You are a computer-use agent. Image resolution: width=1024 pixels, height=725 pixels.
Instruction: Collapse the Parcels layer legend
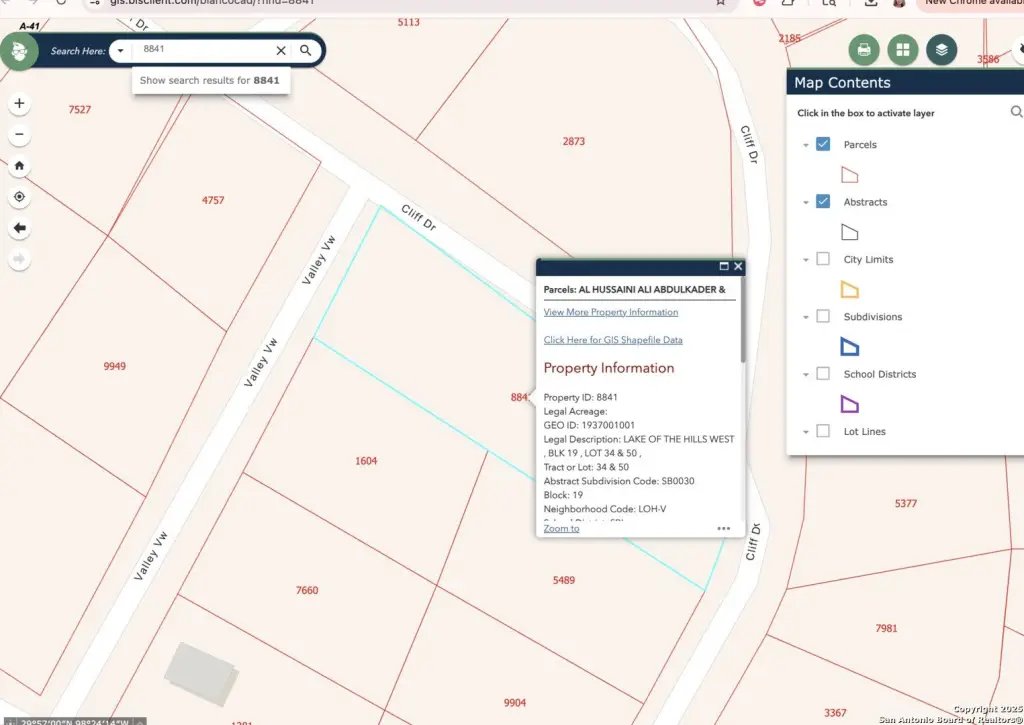(805, 145)
